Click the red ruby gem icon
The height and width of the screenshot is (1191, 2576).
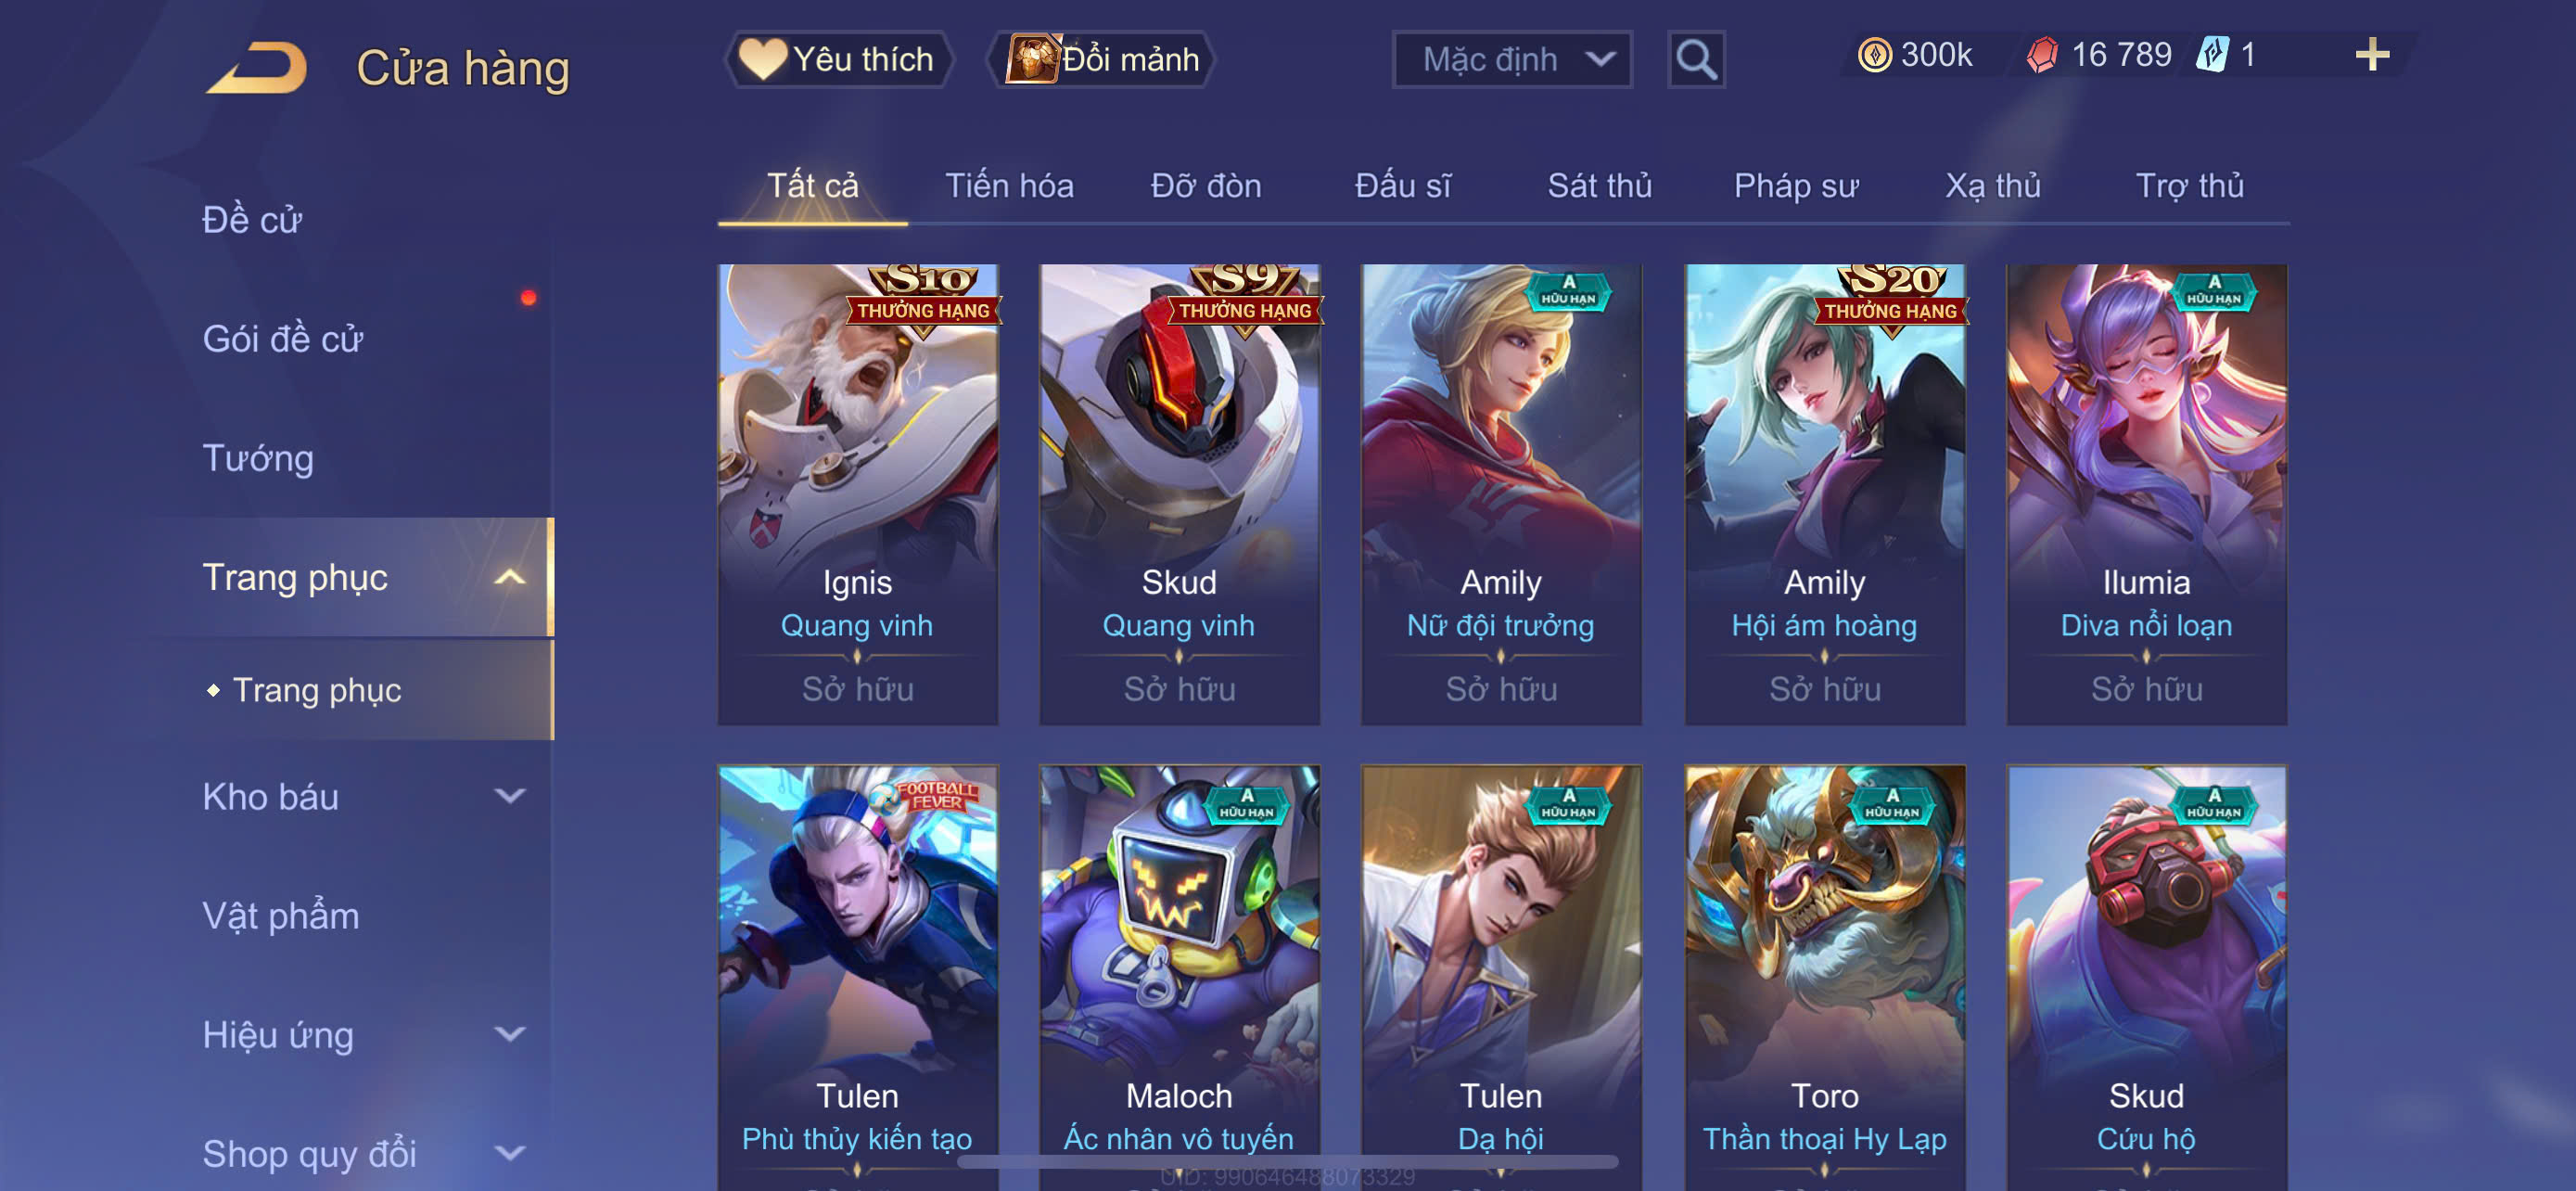[2042, 55]
